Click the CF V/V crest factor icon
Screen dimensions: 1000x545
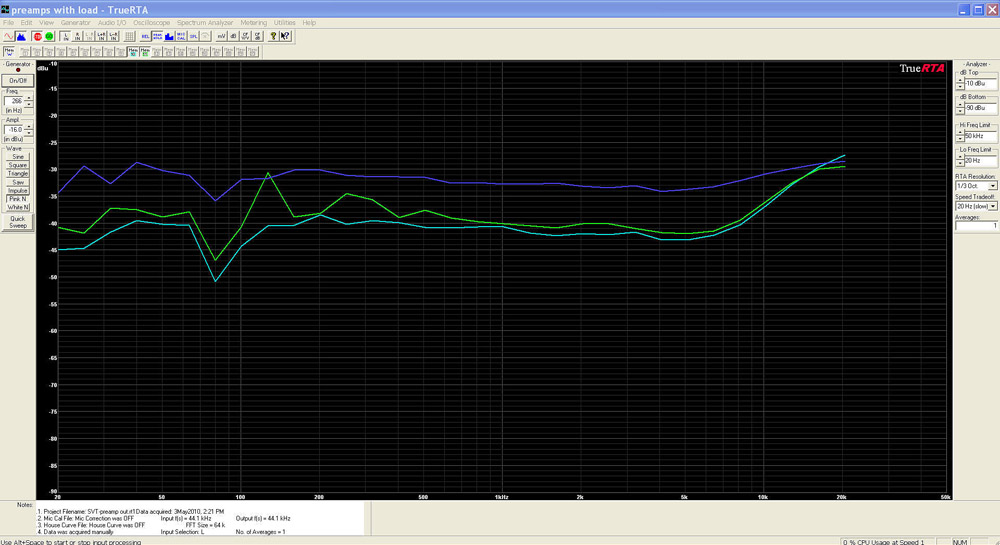(x=245, y=36)
